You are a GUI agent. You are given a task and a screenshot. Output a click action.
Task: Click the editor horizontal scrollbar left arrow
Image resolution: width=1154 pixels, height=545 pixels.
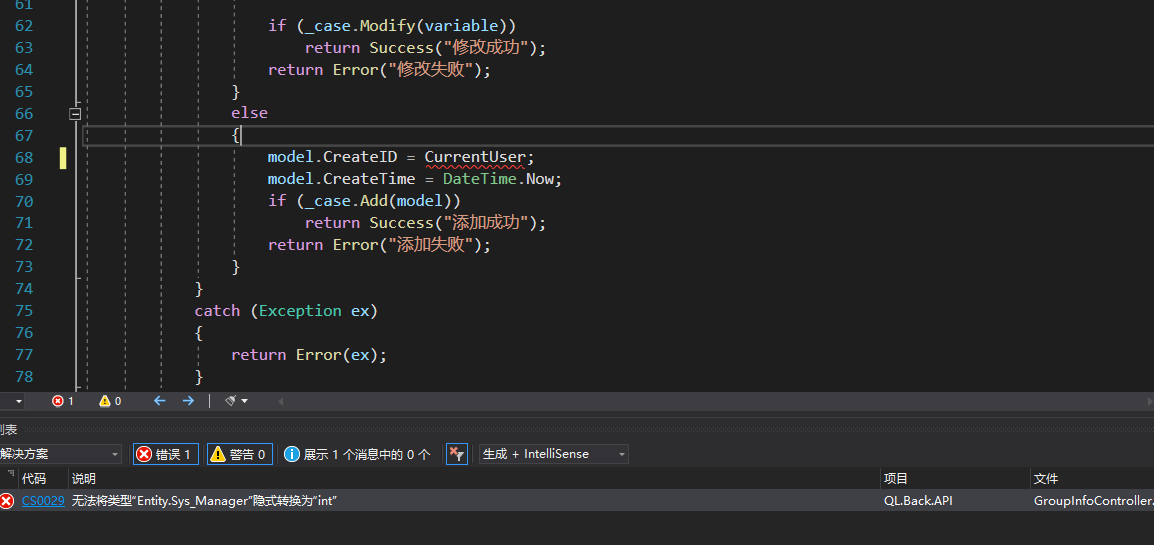tap(280, 402)
